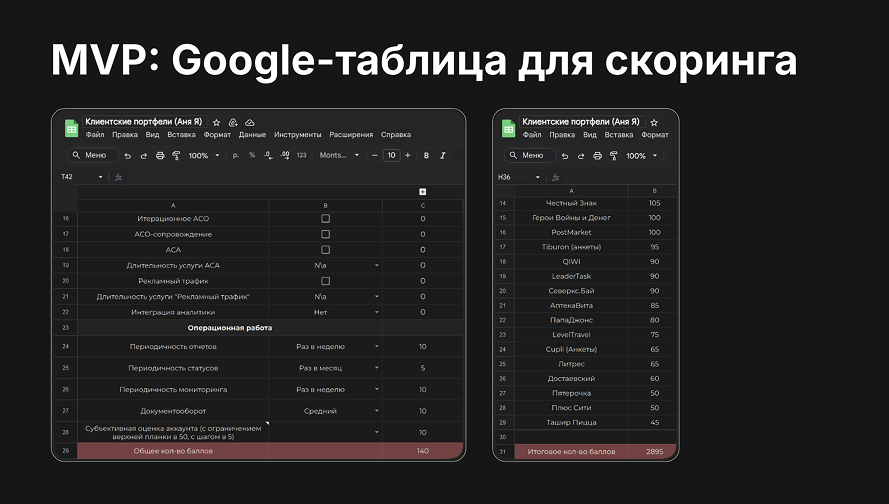This screenshot has width=889, height=504.
Task: Click the Sheets logo in the right spreadsheet
Action: [509, 128]
